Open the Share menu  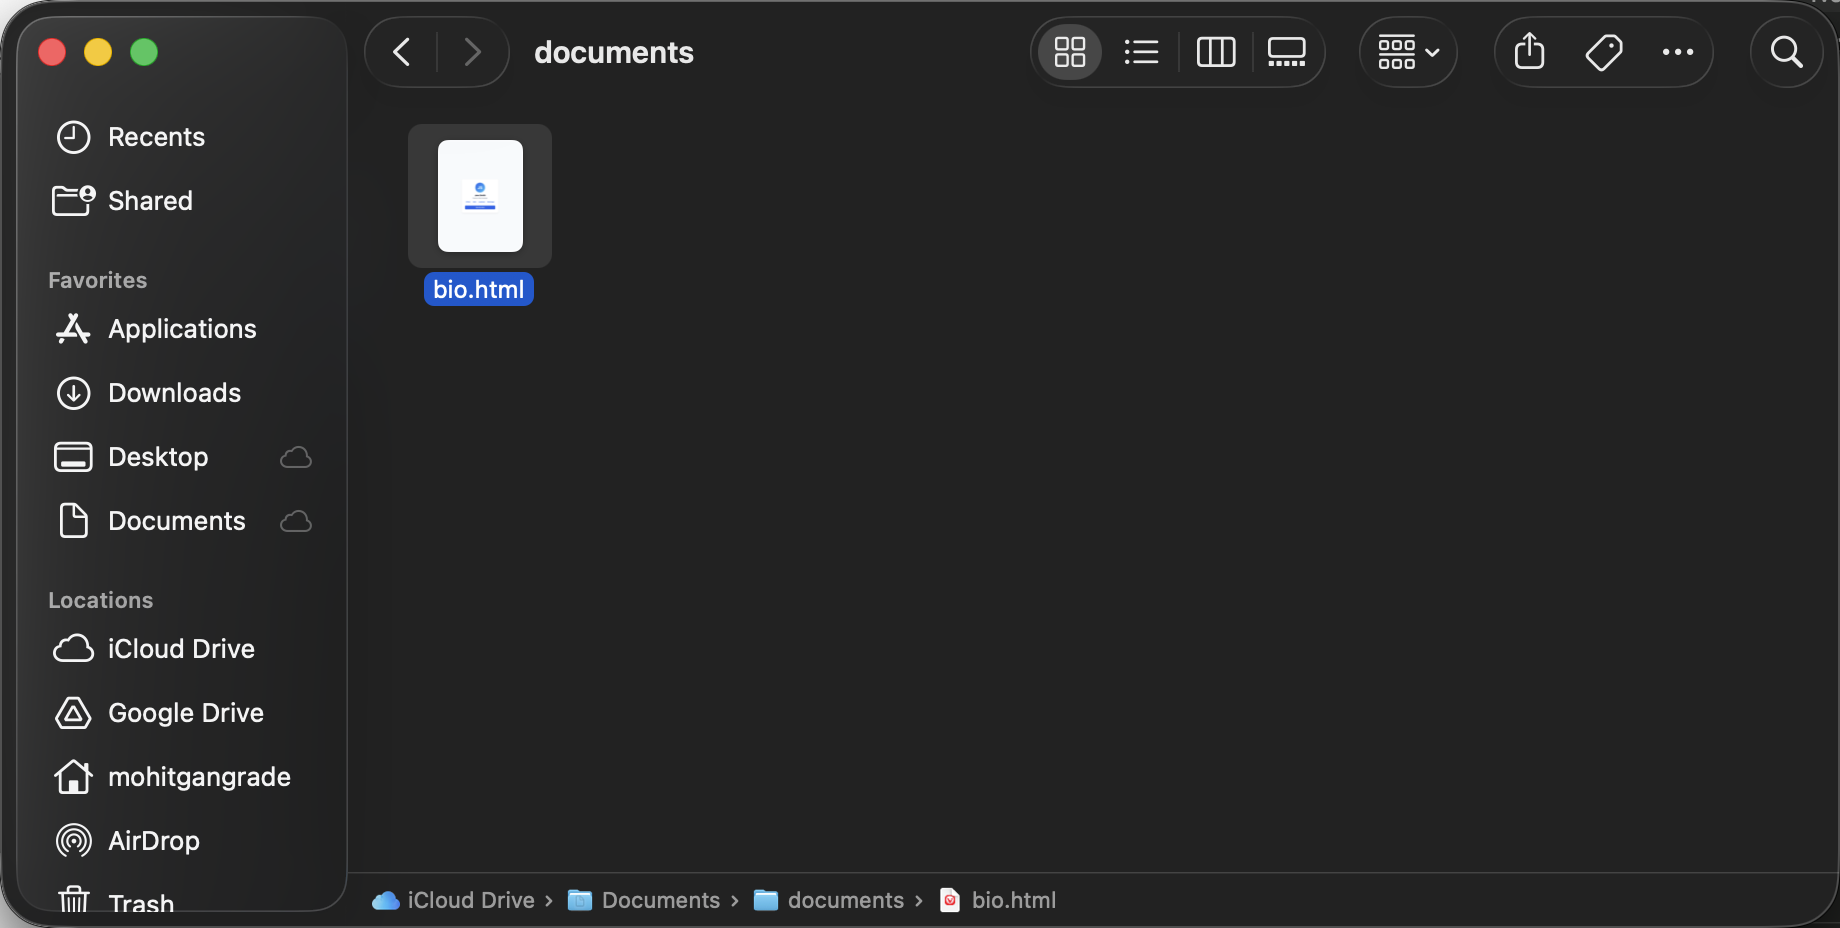[1528, 52]
